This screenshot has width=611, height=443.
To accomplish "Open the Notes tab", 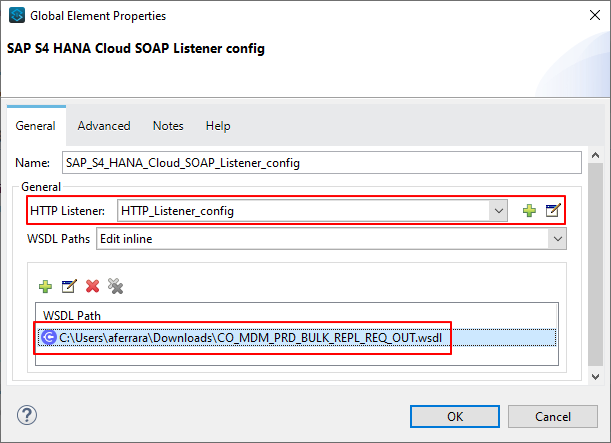I will tap(168, 126).
